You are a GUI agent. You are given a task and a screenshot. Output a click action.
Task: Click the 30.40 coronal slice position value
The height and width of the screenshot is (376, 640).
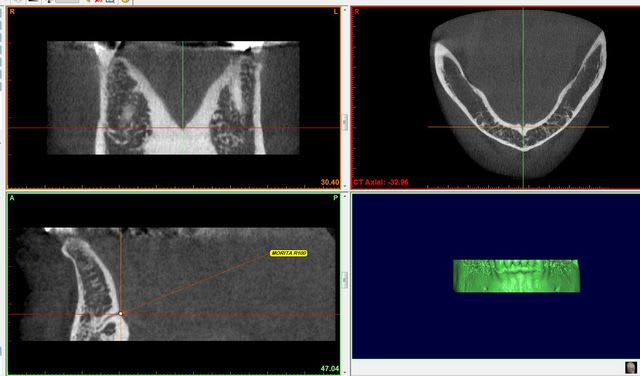(x=330, y=182)
